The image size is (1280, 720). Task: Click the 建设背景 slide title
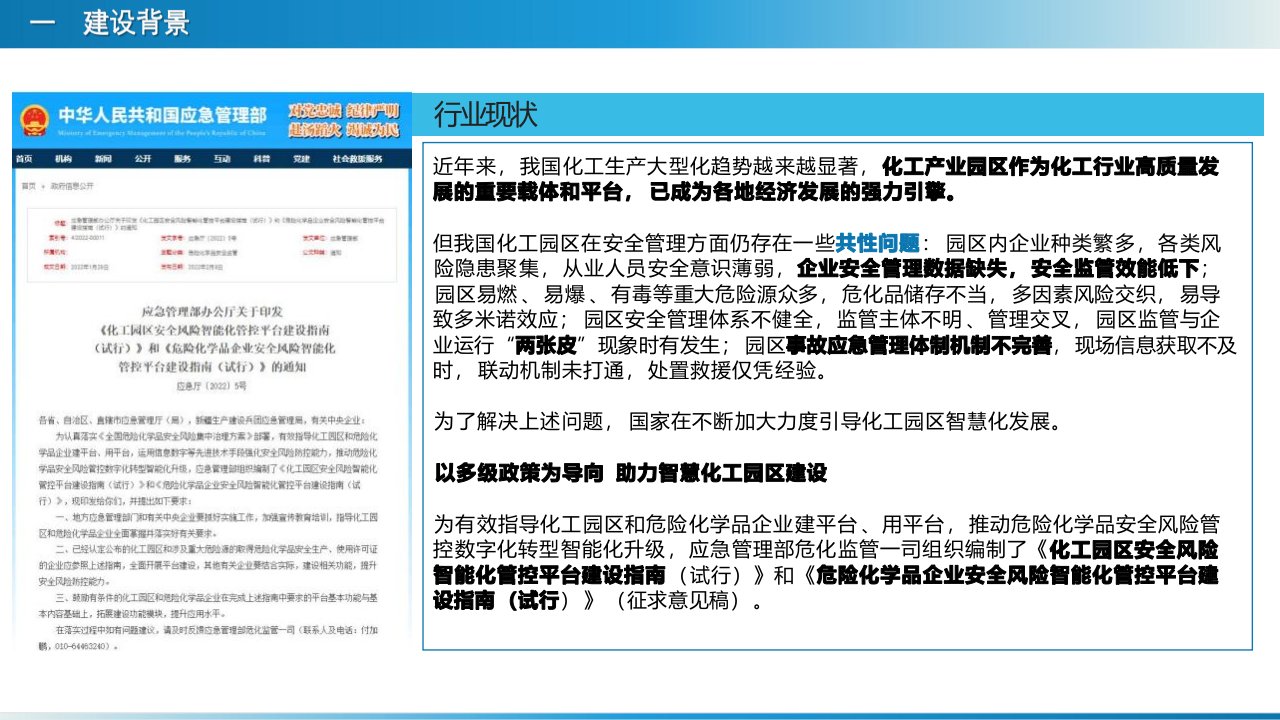(x=136, y=23)
